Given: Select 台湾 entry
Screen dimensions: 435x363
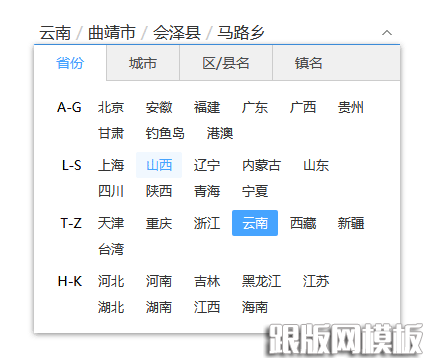Looking at the screenshot, I should 111,249.
